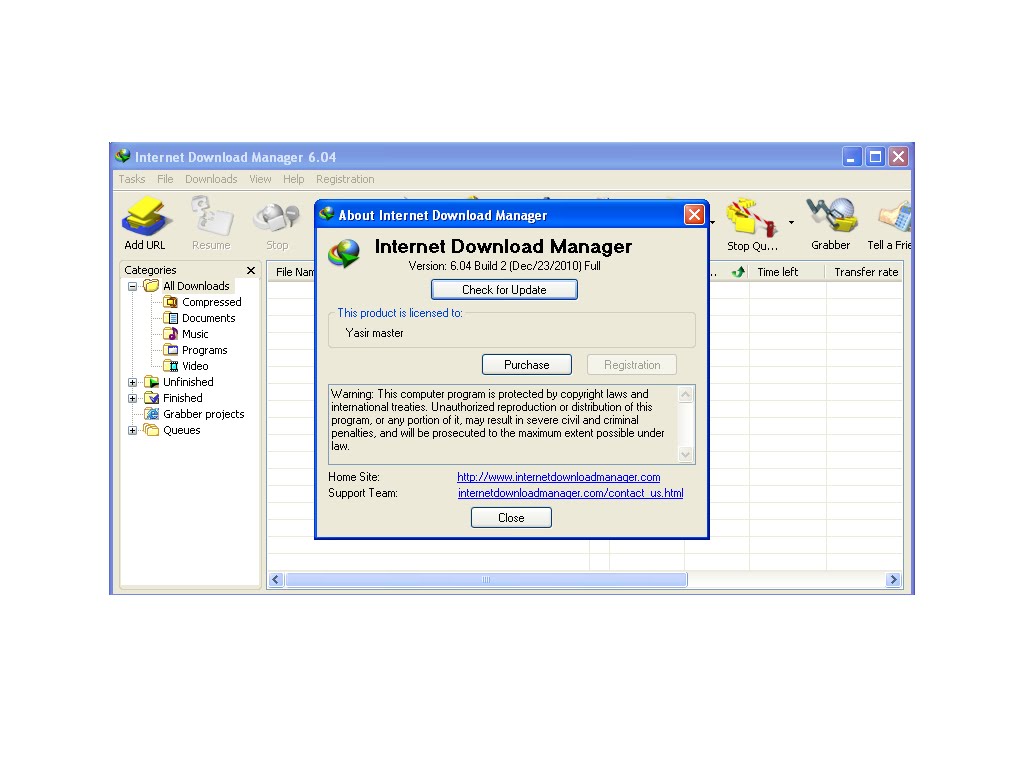Click the Purchase button
1024x768 pixels.
tap(526, 364)
